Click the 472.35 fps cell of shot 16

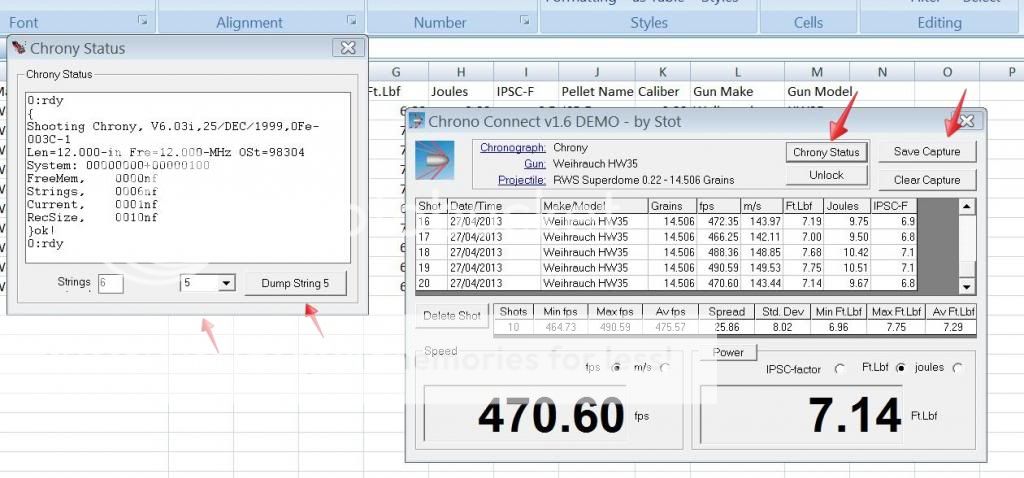pos(718,221)
